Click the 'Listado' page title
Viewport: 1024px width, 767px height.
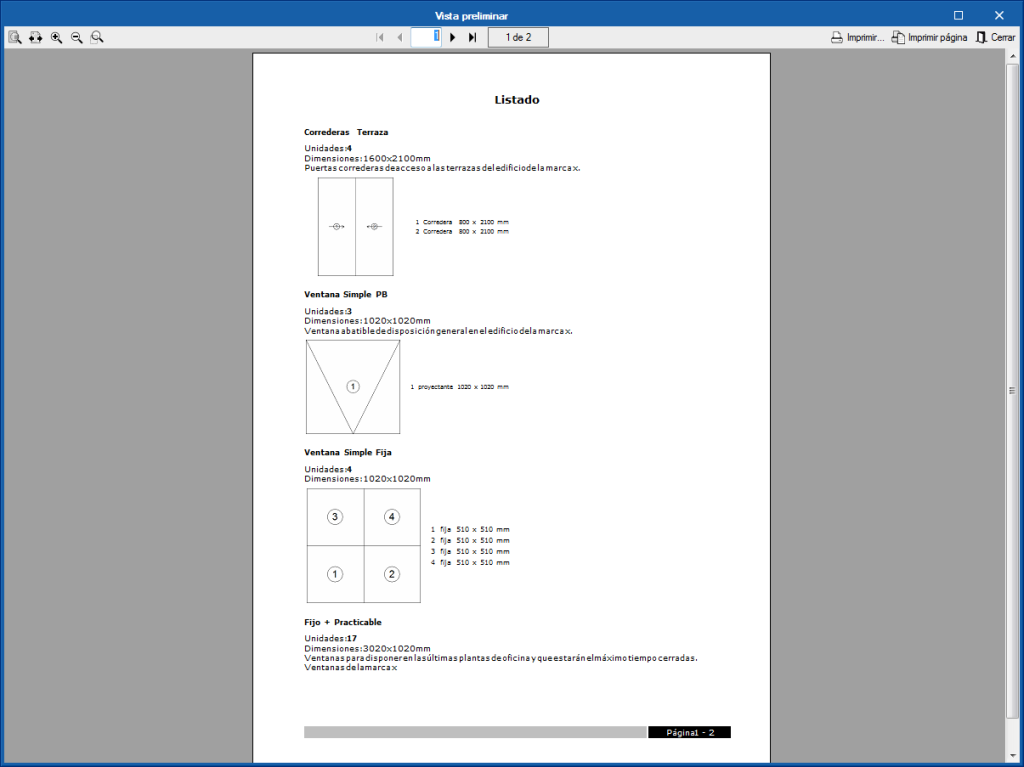tap(517, 100)
